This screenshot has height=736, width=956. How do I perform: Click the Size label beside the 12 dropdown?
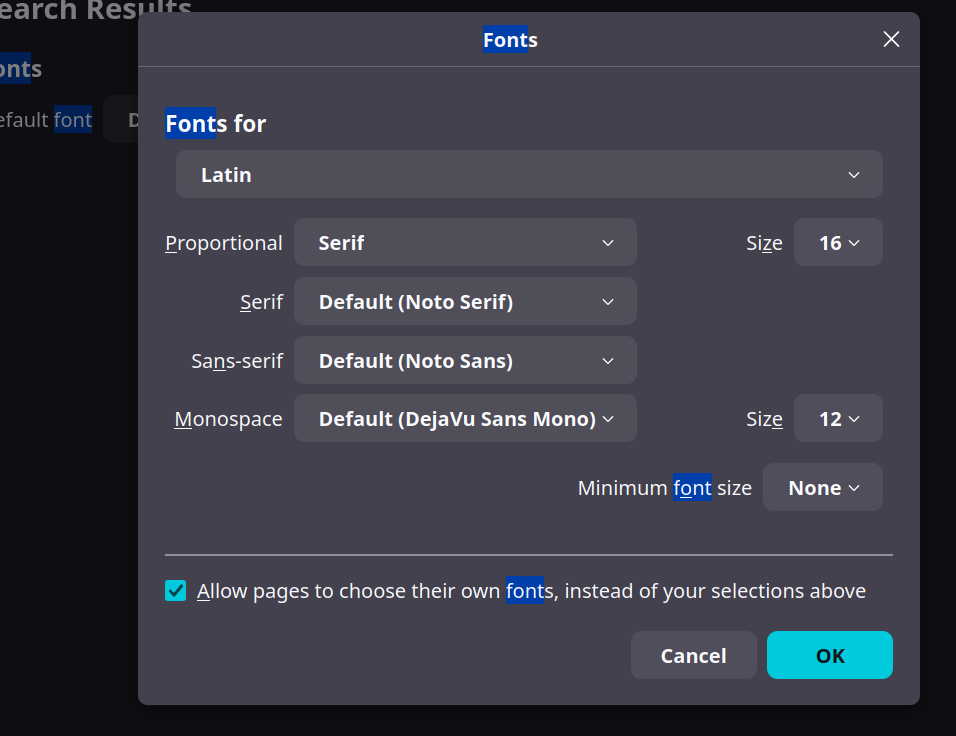764,419
